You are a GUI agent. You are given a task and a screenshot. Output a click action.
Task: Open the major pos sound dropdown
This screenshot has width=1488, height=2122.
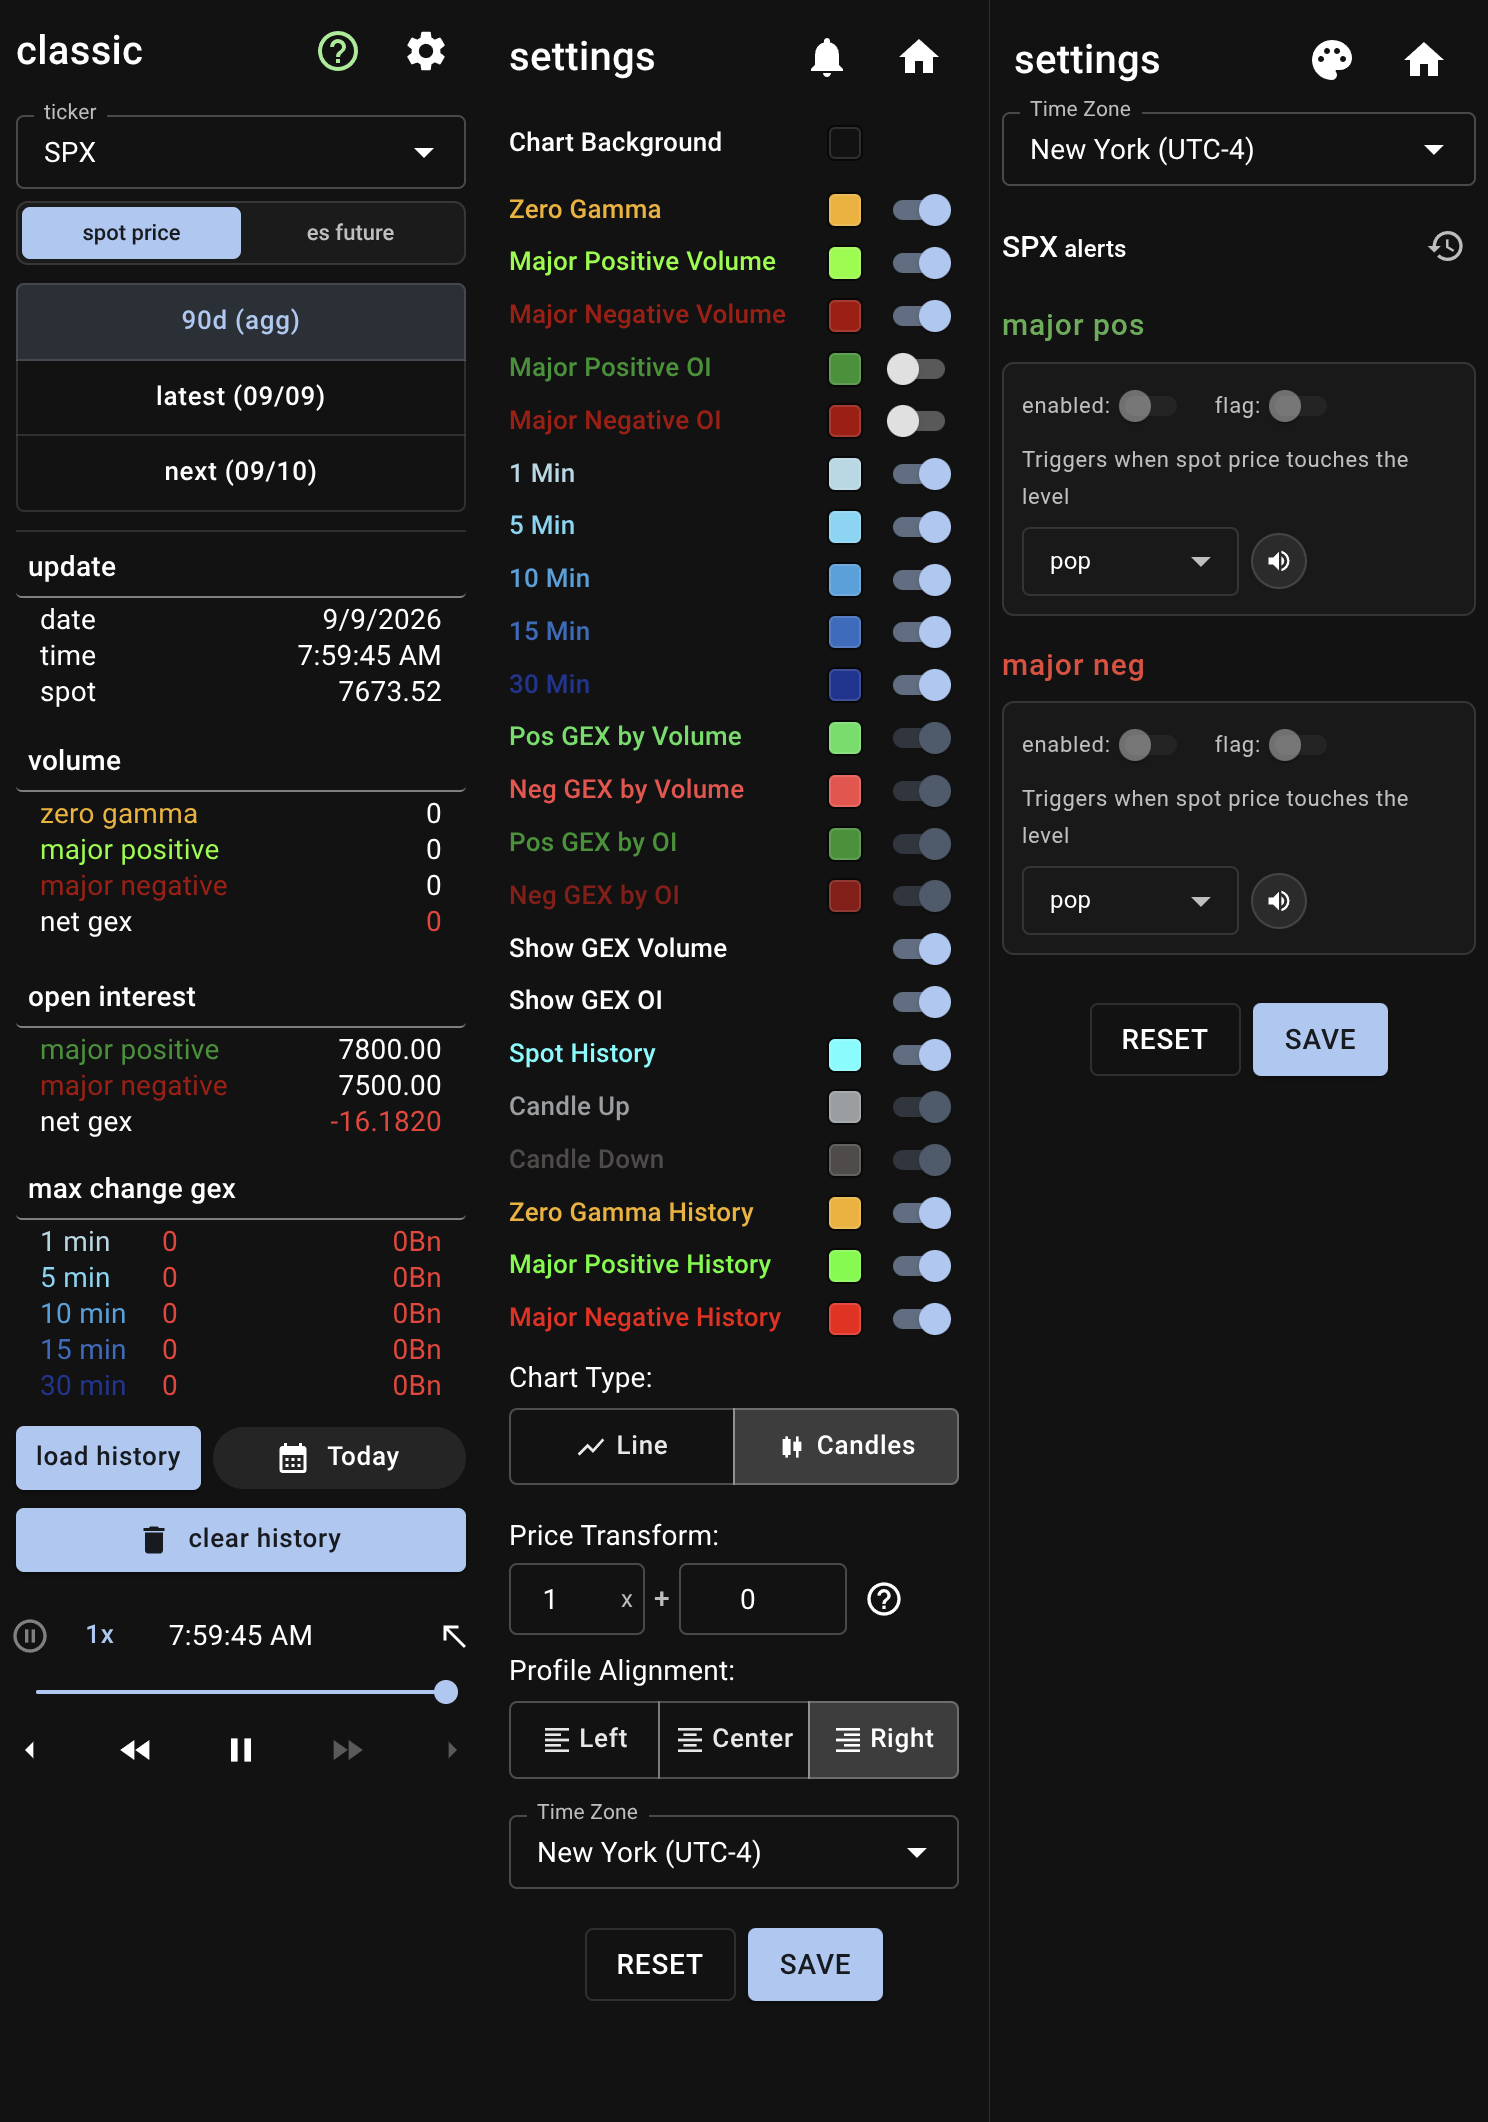(1130, 561)
